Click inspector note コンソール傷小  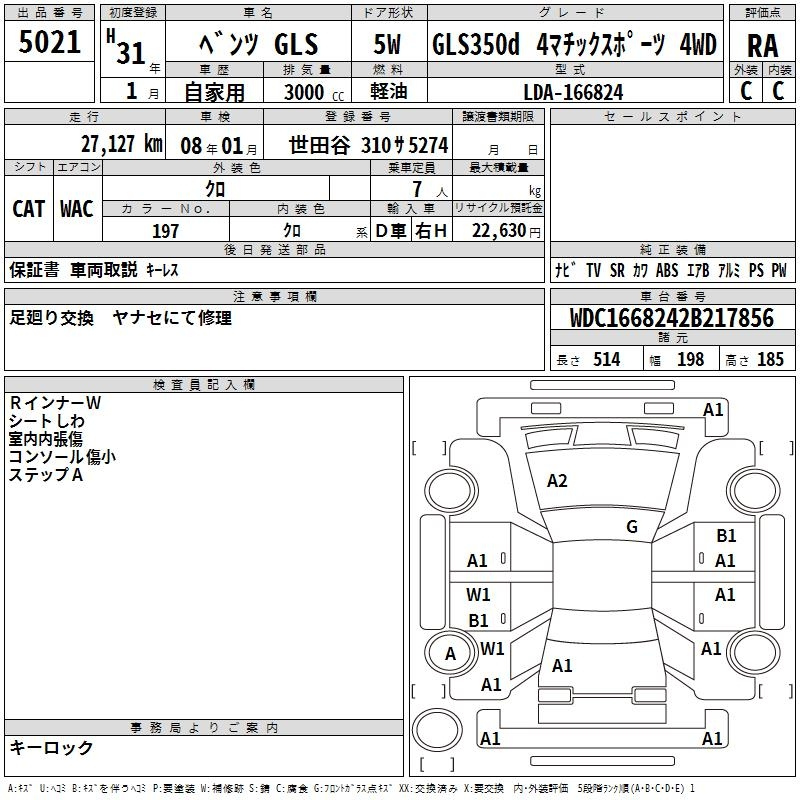point(62,457)
